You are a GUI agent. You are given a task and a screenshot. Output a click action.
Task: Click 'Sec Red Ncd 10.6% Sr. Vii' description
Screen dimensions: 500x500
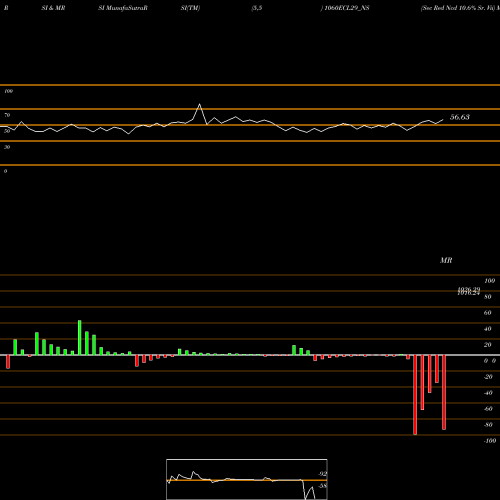click(458, 8)
